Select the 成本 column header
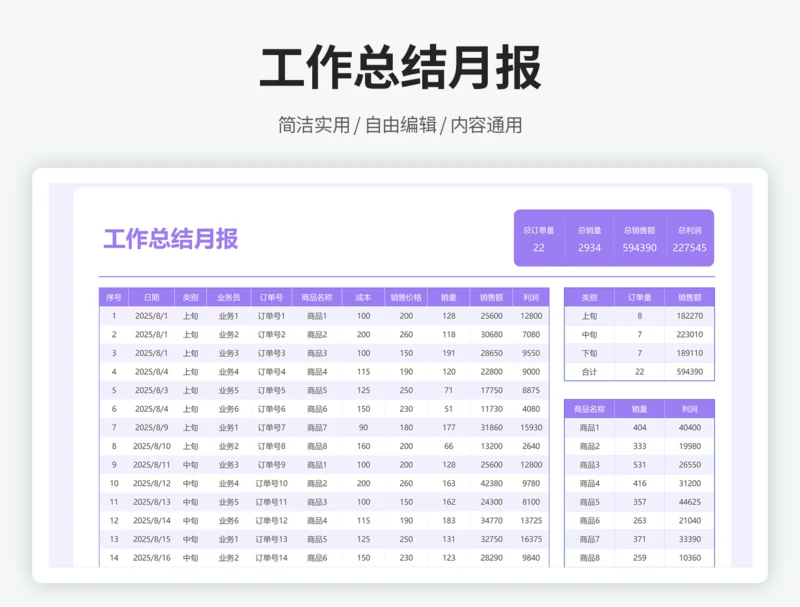Screen dimensions: 800x607 [x=364, y=297]
